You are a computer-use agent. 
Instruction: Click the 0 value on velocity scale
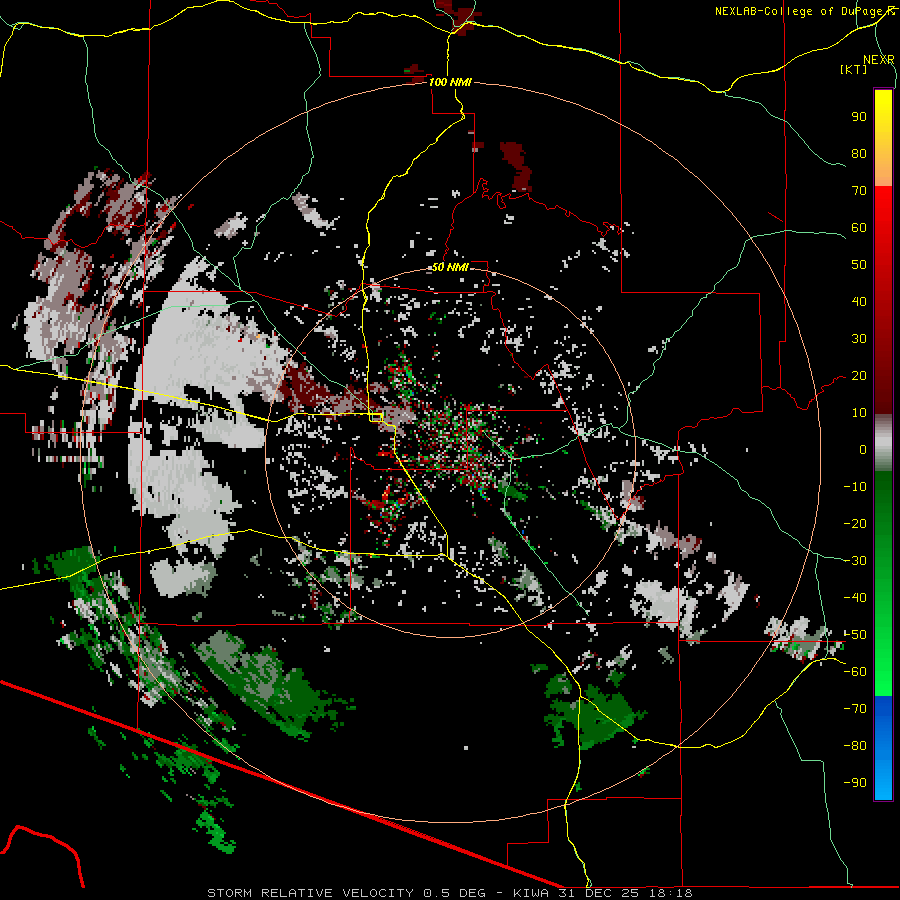pyautogui.click(x=863, y=450)
